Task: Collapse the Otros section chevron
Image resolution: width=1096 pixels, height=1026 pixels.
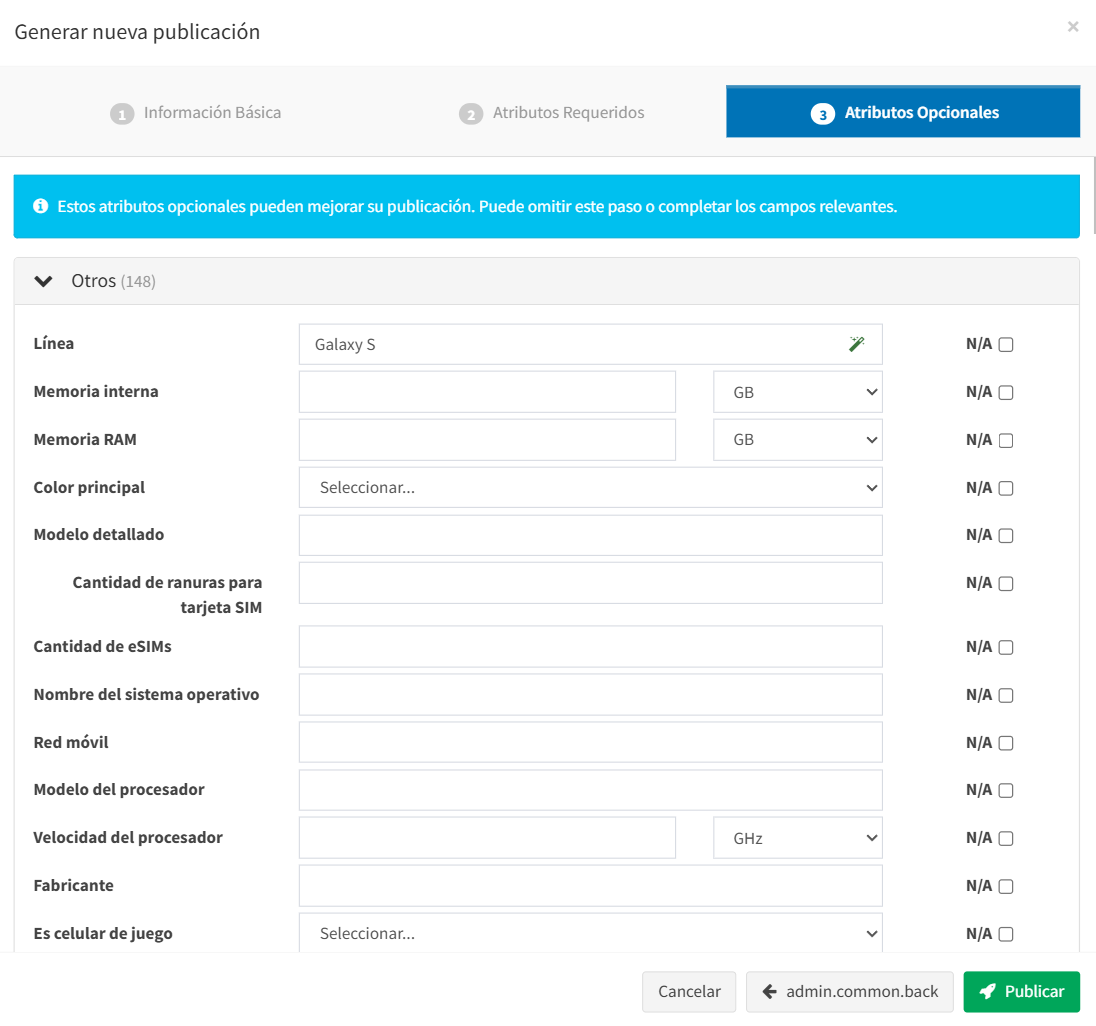Action: [43, 282]
